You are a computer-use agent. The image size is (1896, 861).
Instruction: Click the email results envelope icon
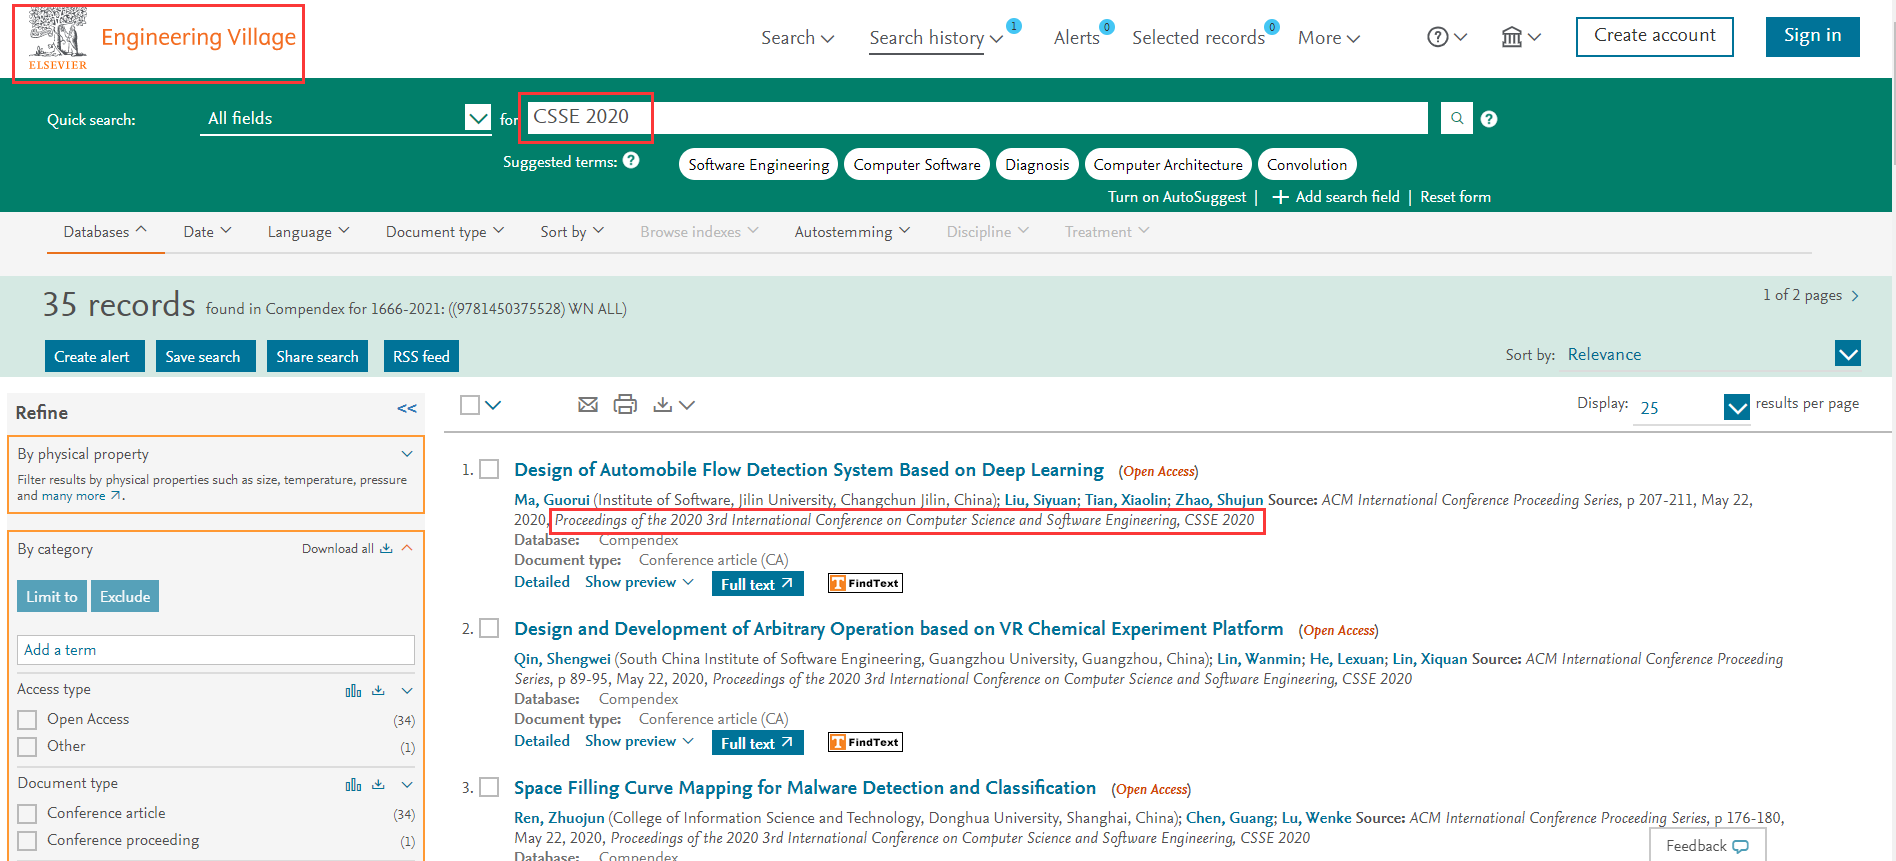(588, 404)
